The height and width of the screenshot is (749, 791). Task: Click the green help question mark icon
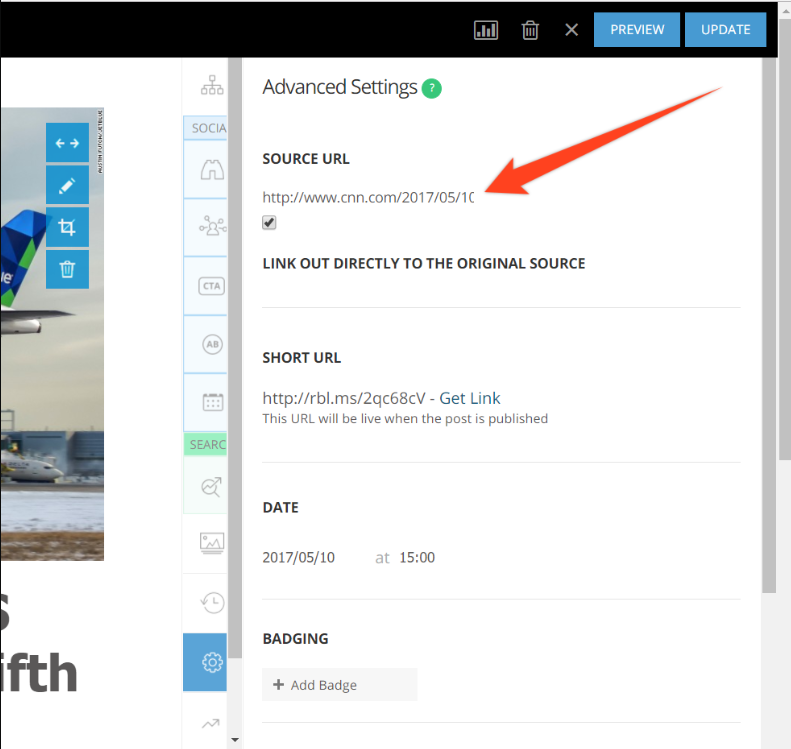point(431,88)
